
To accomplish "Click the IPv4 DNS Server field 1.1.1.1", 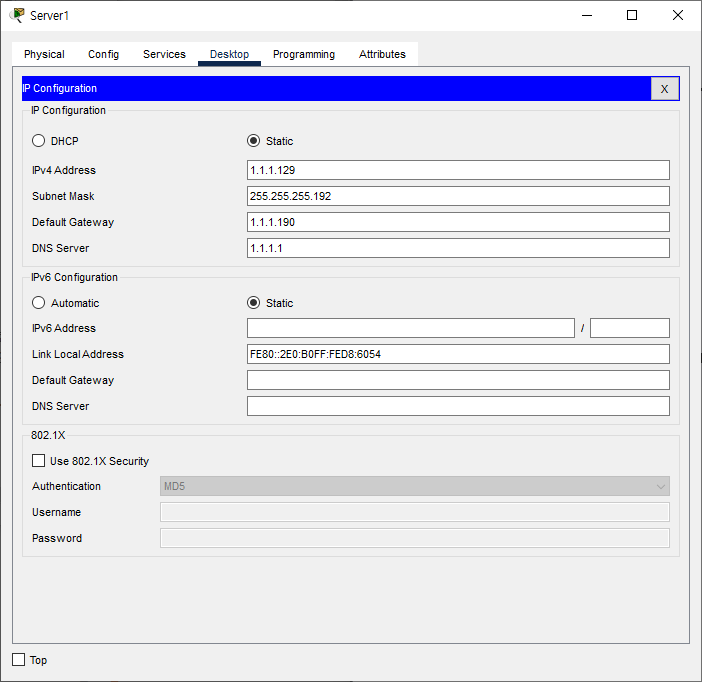I will pyautogui.click(x=458, y=248).
